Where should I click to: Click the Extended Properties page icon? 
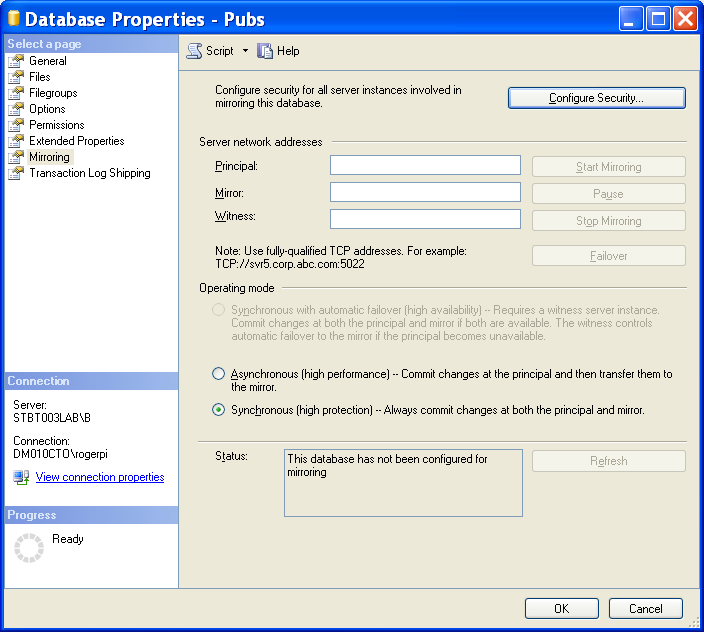coord(16,141)
